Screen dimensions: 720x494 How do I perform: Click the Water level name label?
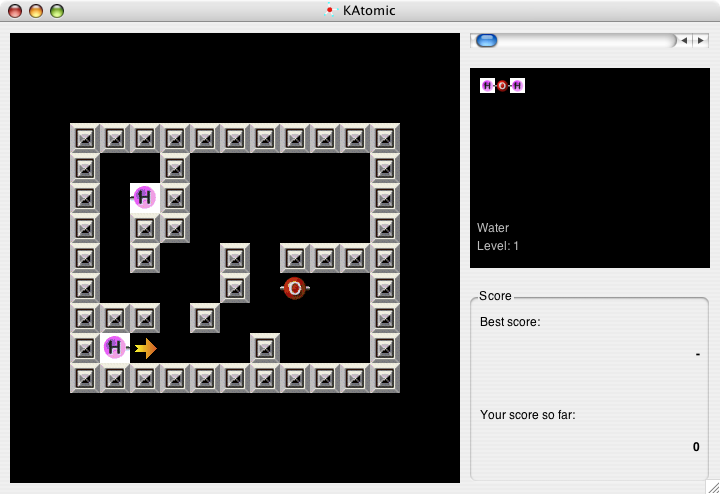493,228
